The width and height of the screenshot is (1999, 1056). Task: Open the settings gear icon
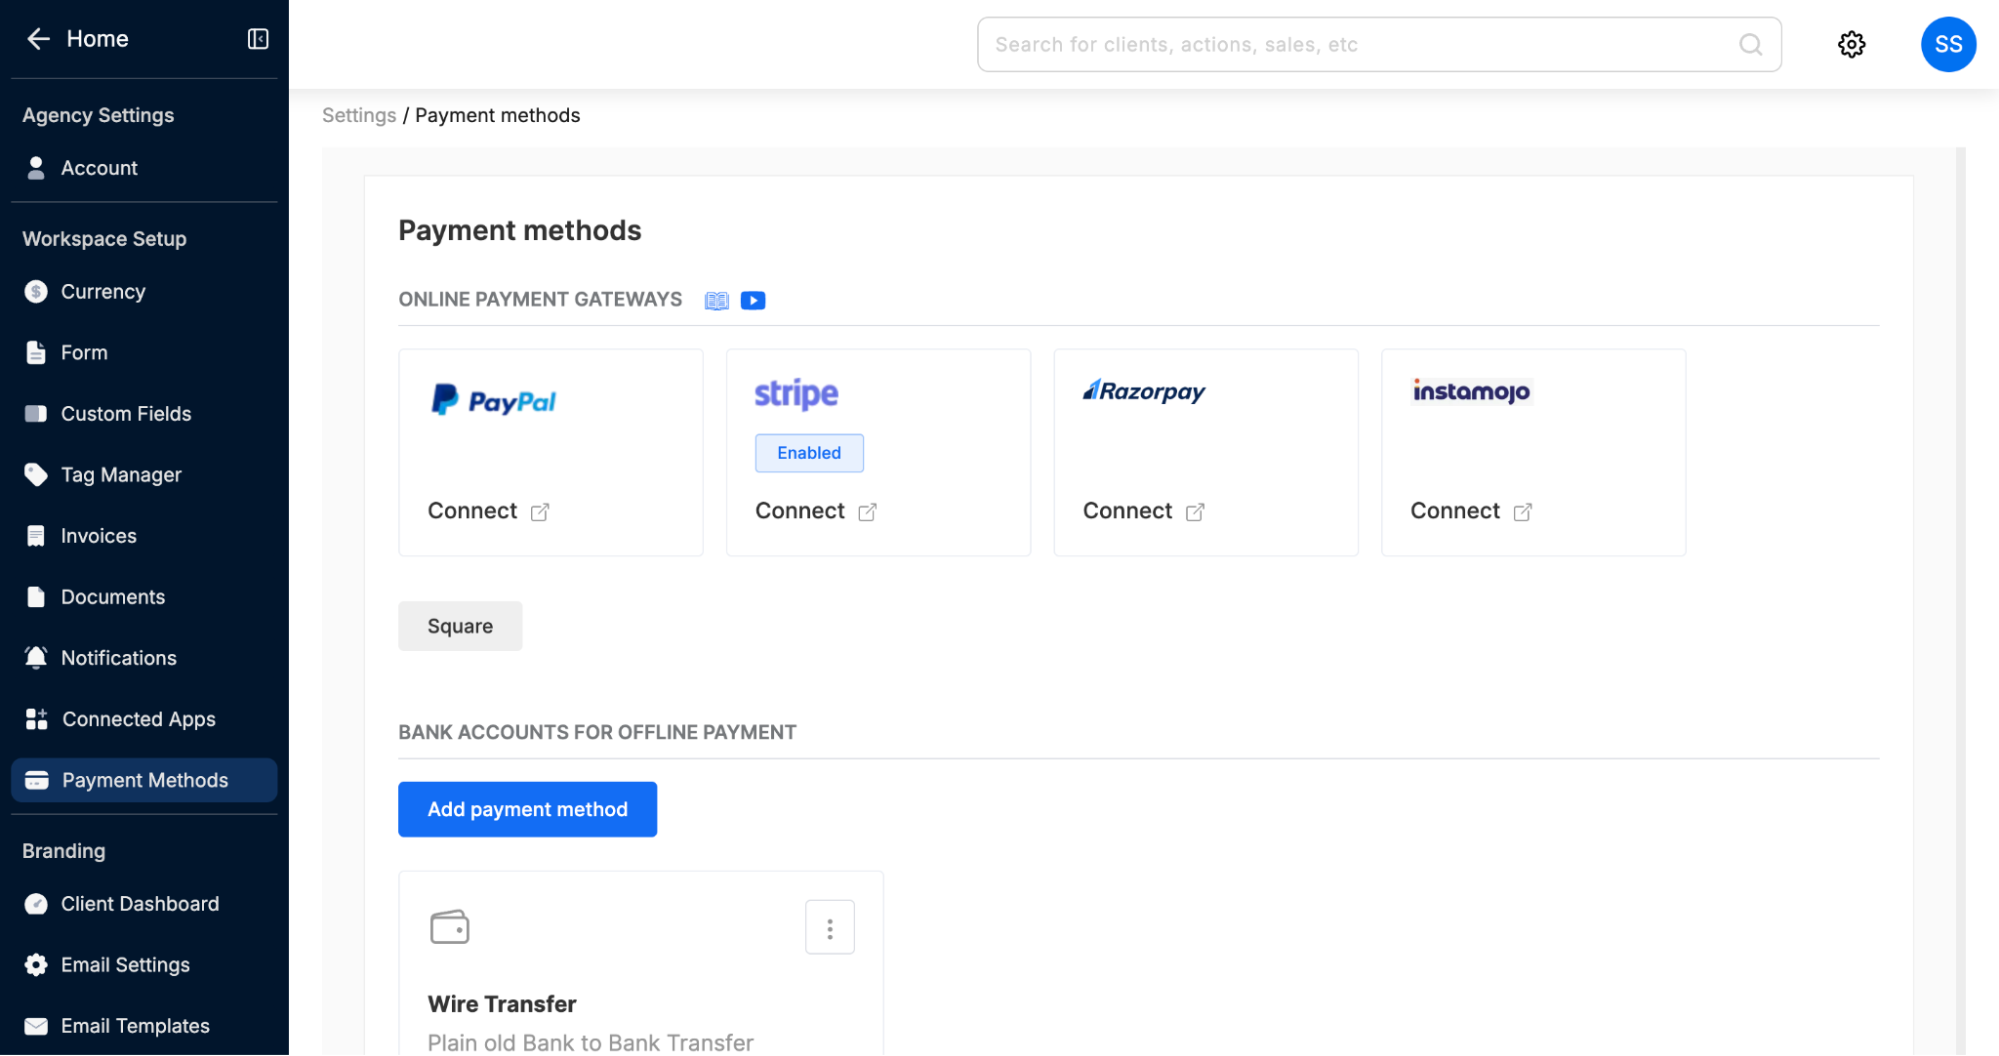pyautogui.click(x=1851, y=44)
